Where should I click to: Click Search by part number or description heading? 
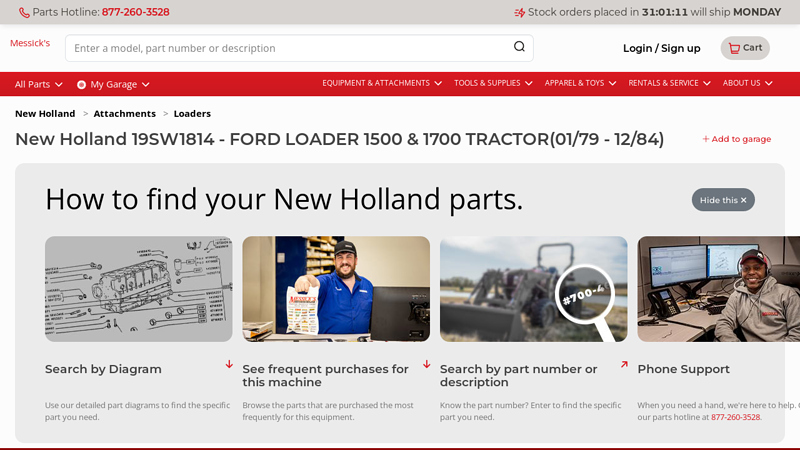pos(518,376)
